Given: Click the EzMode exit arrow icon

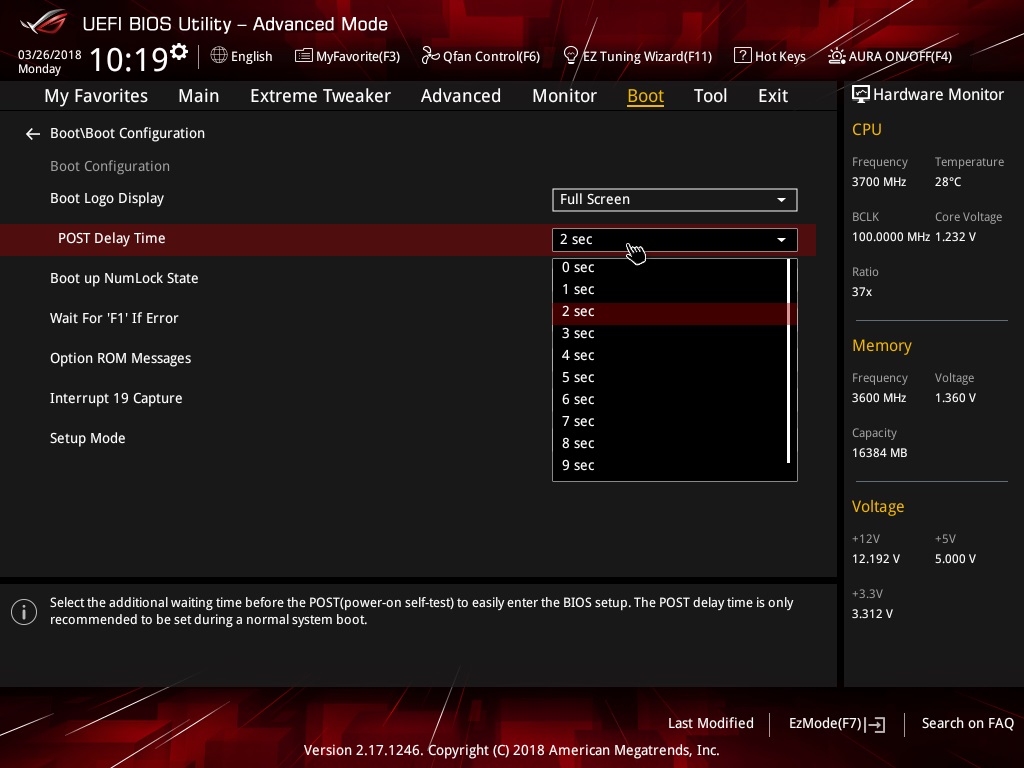Looking at the screenshot, I should click(x=875, y=724).
